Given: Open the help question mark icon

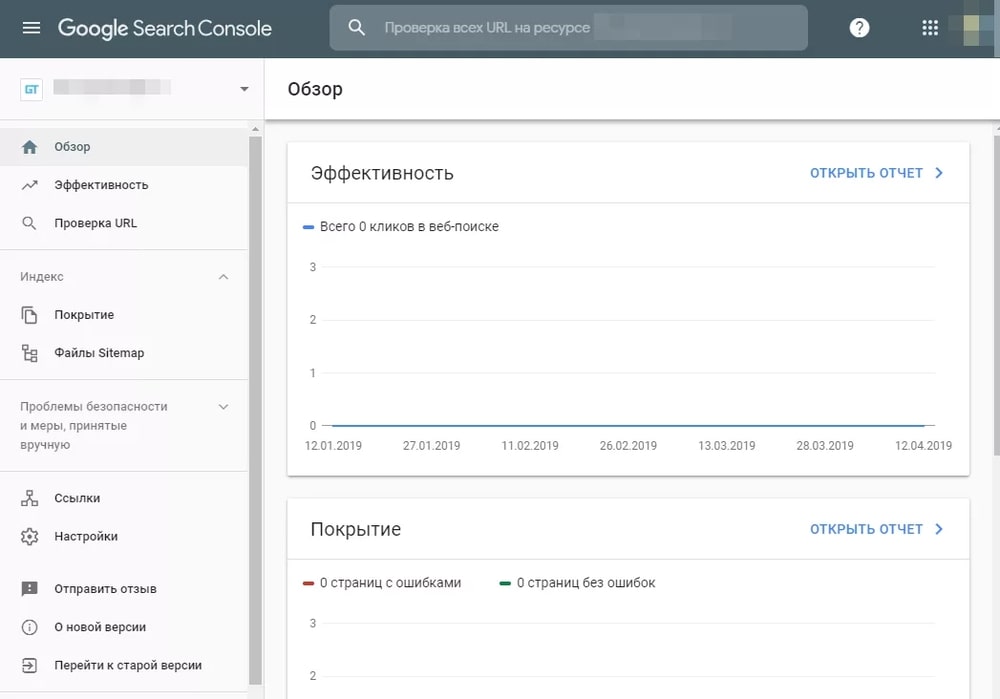Looking at the screenshot, I should coord(859,27).
